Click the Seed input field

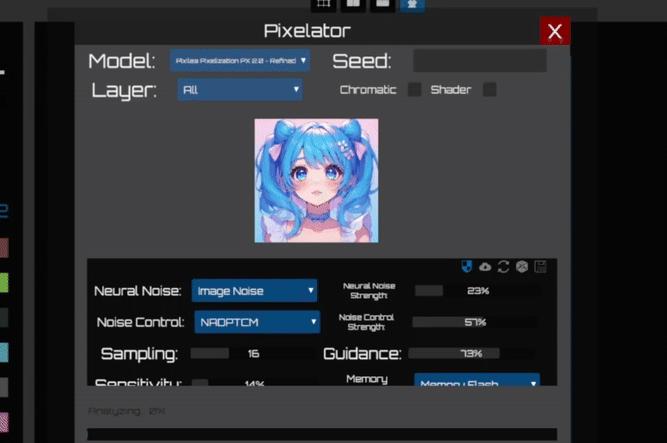click(x=479, y=61)
